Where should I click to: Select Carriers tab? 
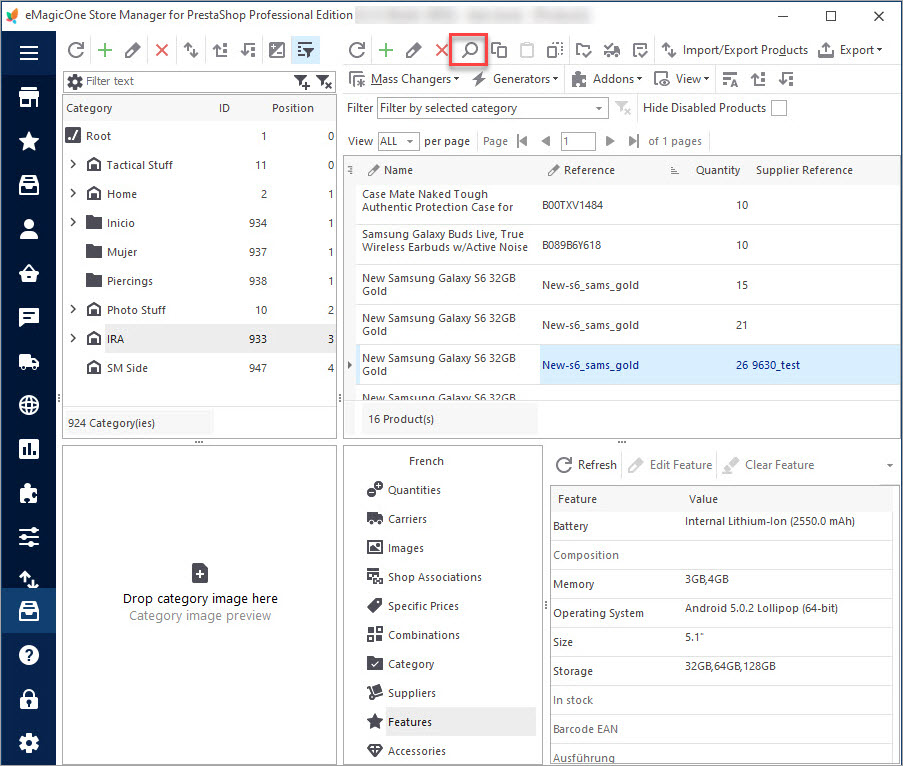pos(407,519)
